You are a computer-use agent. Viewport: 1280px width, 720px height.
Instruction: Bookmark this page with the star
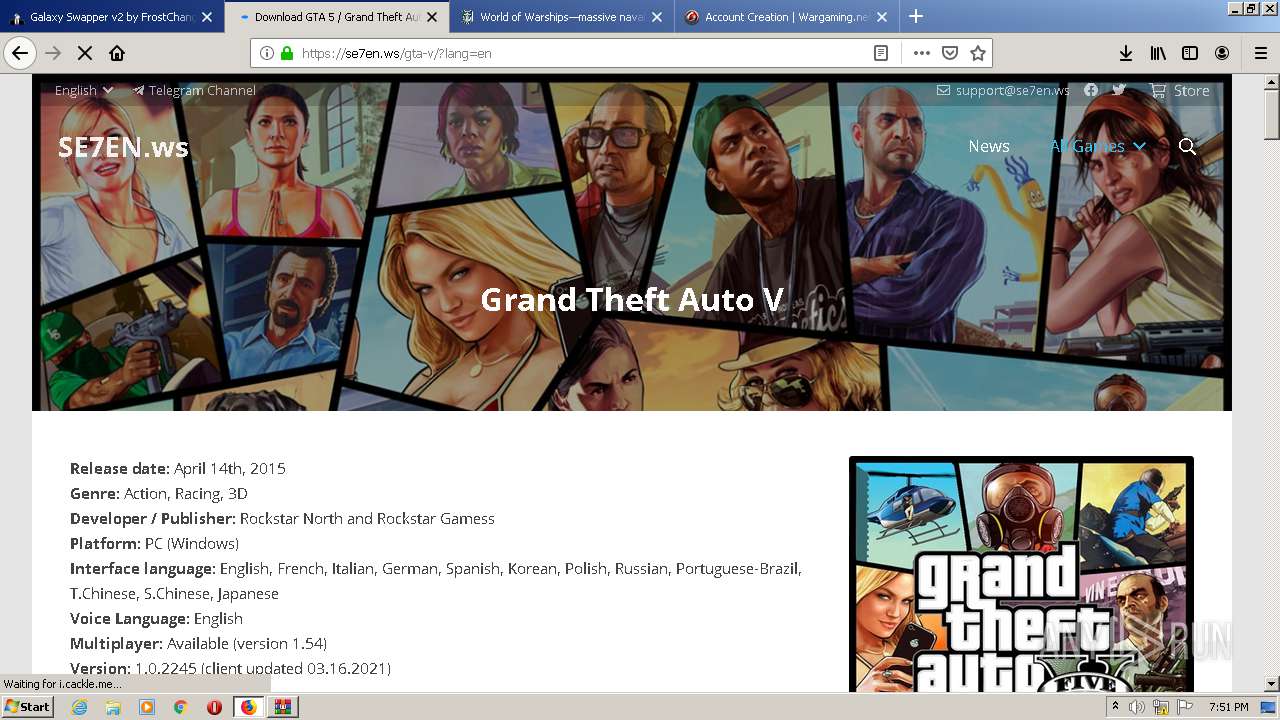pos(978,53)
